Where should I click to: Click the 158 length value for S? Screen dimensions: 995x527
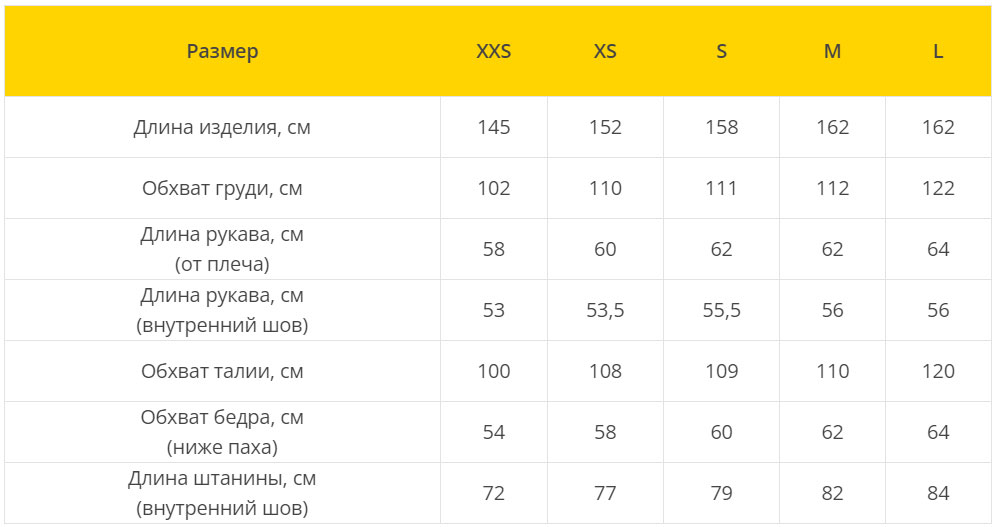tap(722, 127)
